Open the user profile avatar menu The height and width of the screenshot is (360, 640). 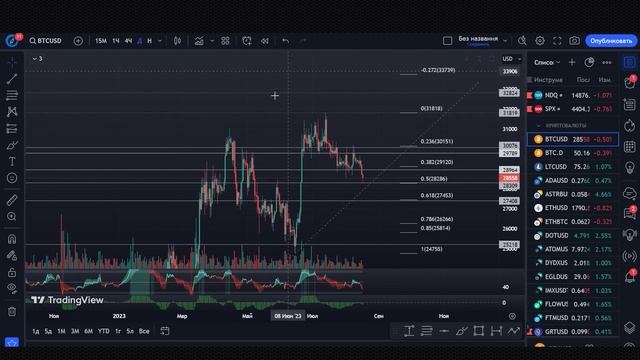(x=12, y=40)
